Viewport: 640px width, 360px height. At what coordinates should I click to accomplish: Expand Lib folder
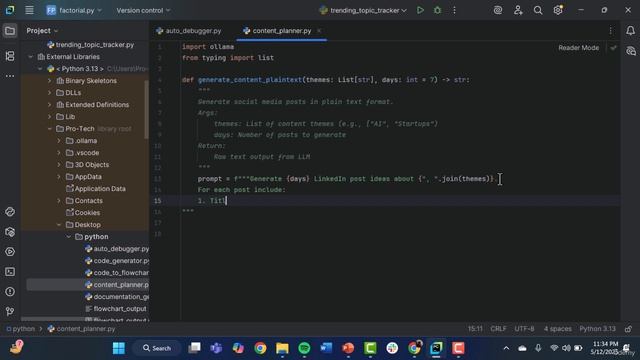pyautogui.click(x=49, y=117)
